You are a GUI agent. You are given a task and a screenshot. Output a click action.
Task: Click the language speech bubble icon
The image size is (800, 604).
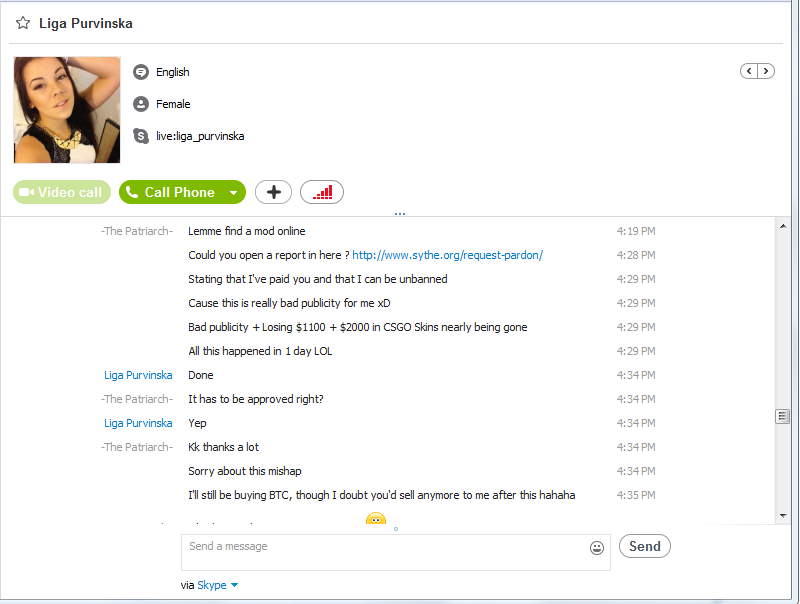[141, 72]
